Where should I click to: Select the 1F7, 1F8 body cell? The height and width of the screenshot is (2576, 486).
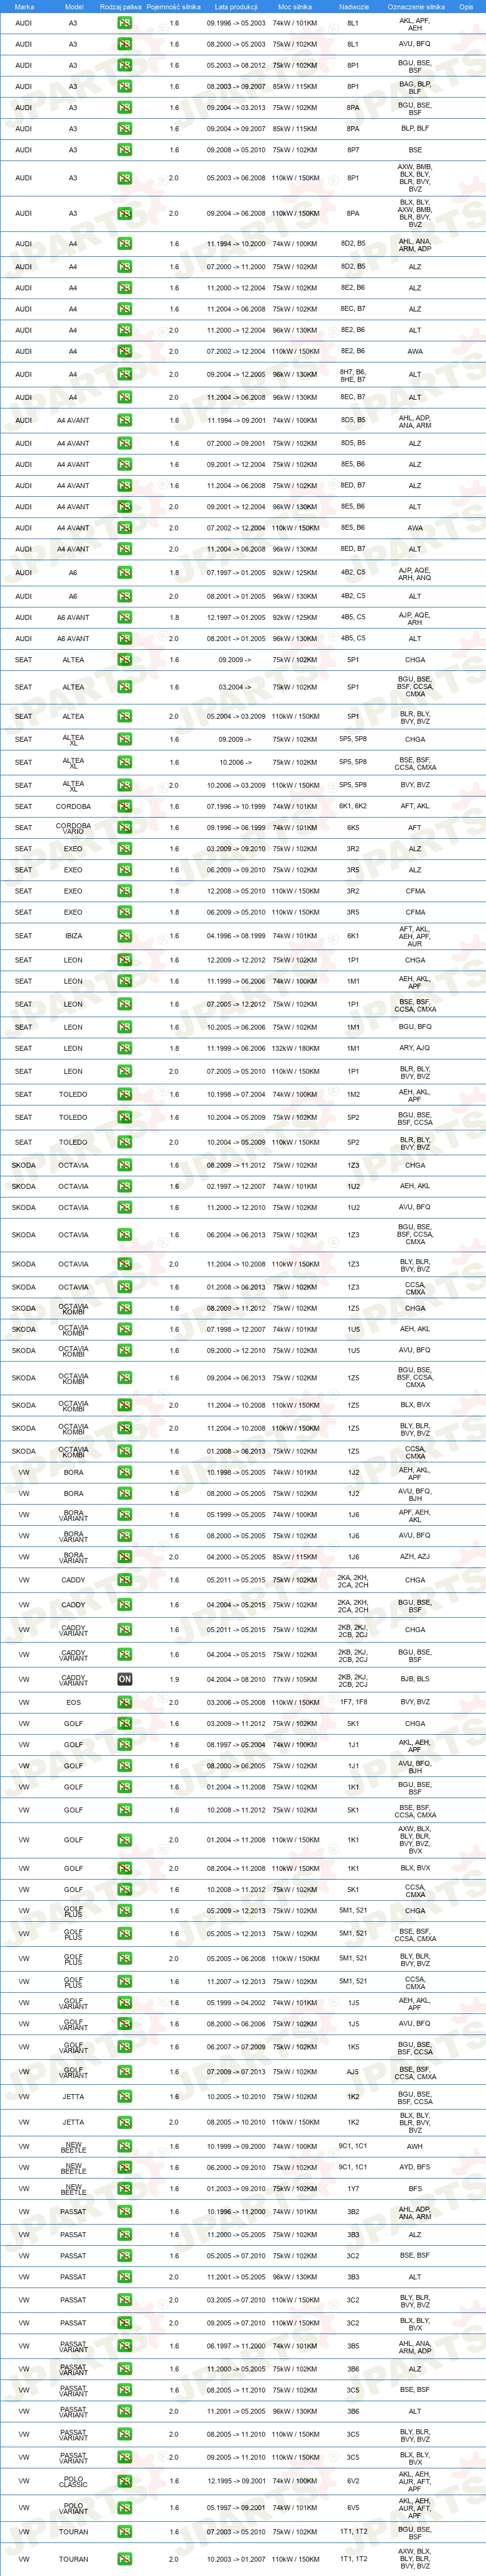pyautogui.click(x=353, y=1702)
